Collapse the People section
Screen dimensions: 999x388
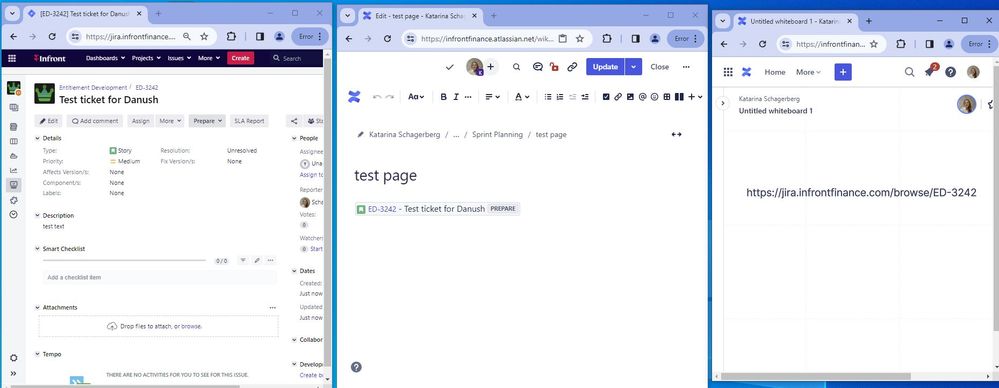[294, 138]
